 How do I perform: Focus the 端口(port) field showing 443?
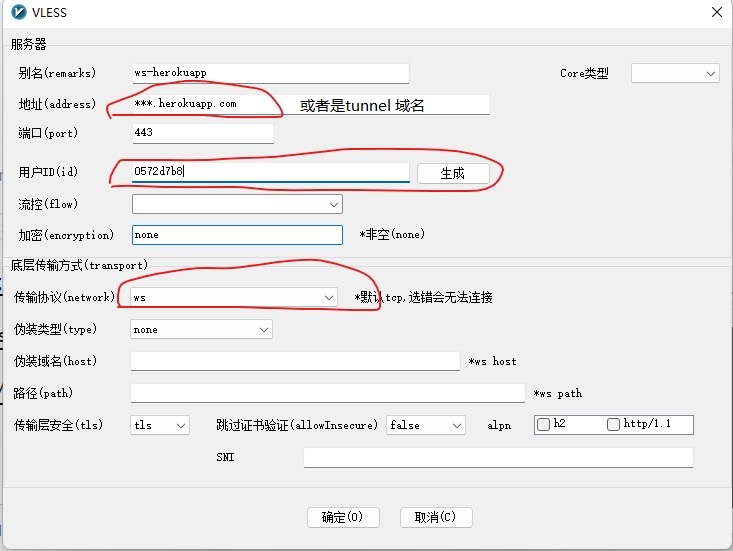click(x=202, y=133)
